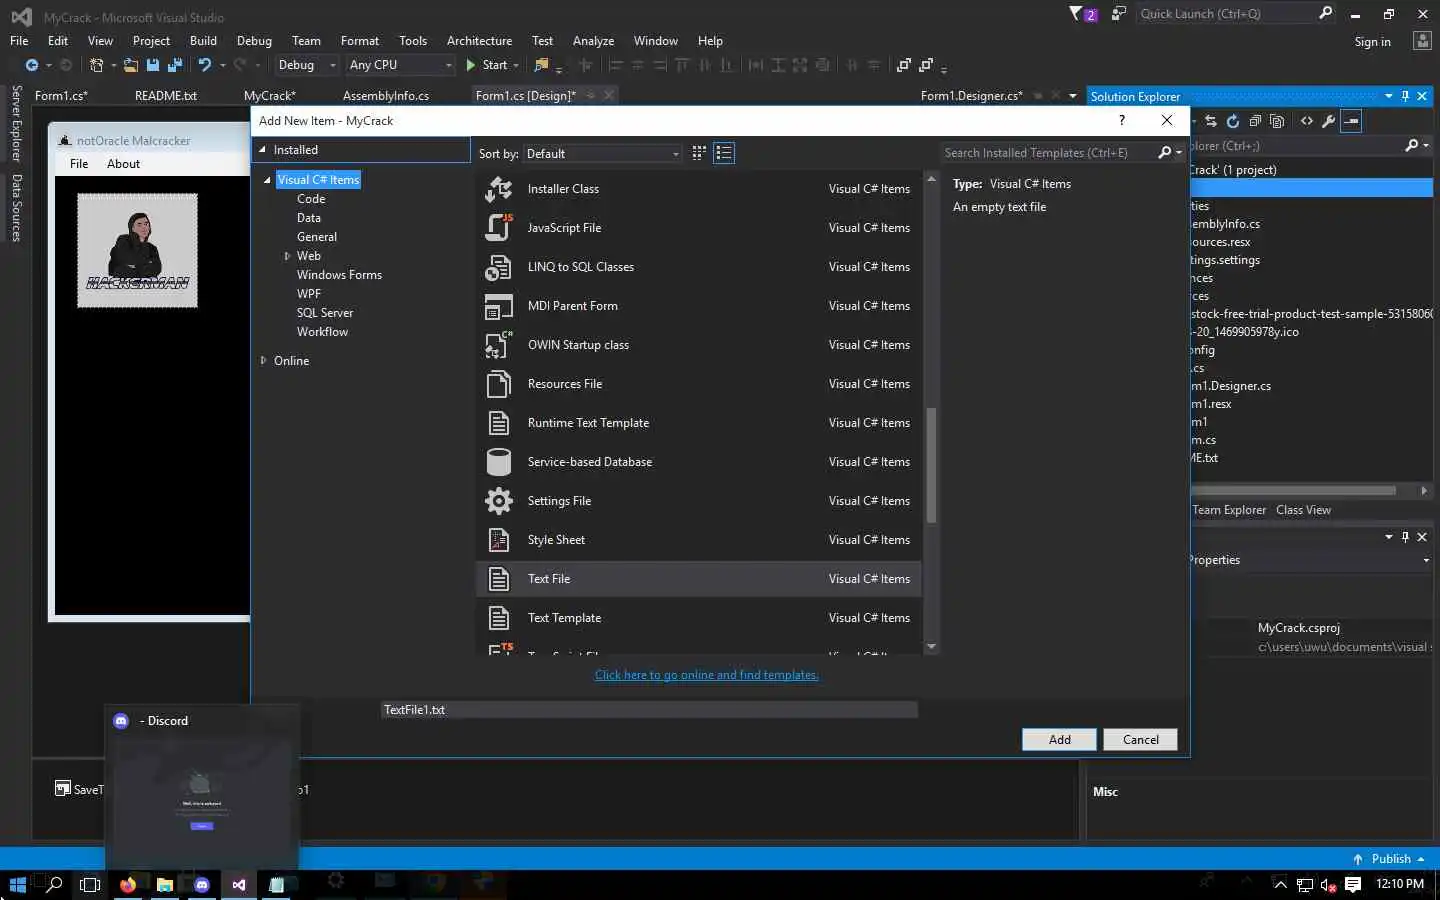The height and width of the screenshot is (900, 1440).
Task: Click the Search Installed Templates box
Action: click(x=1048, y=153)
